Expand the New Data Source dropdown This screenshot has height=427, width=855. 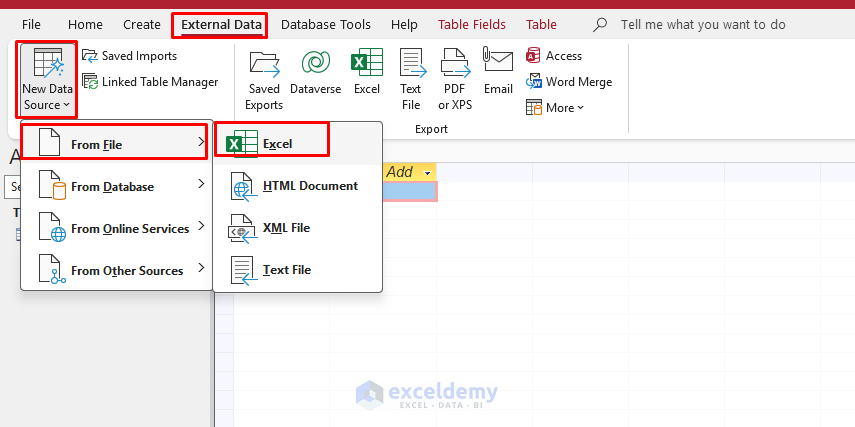tap(47, 80)
